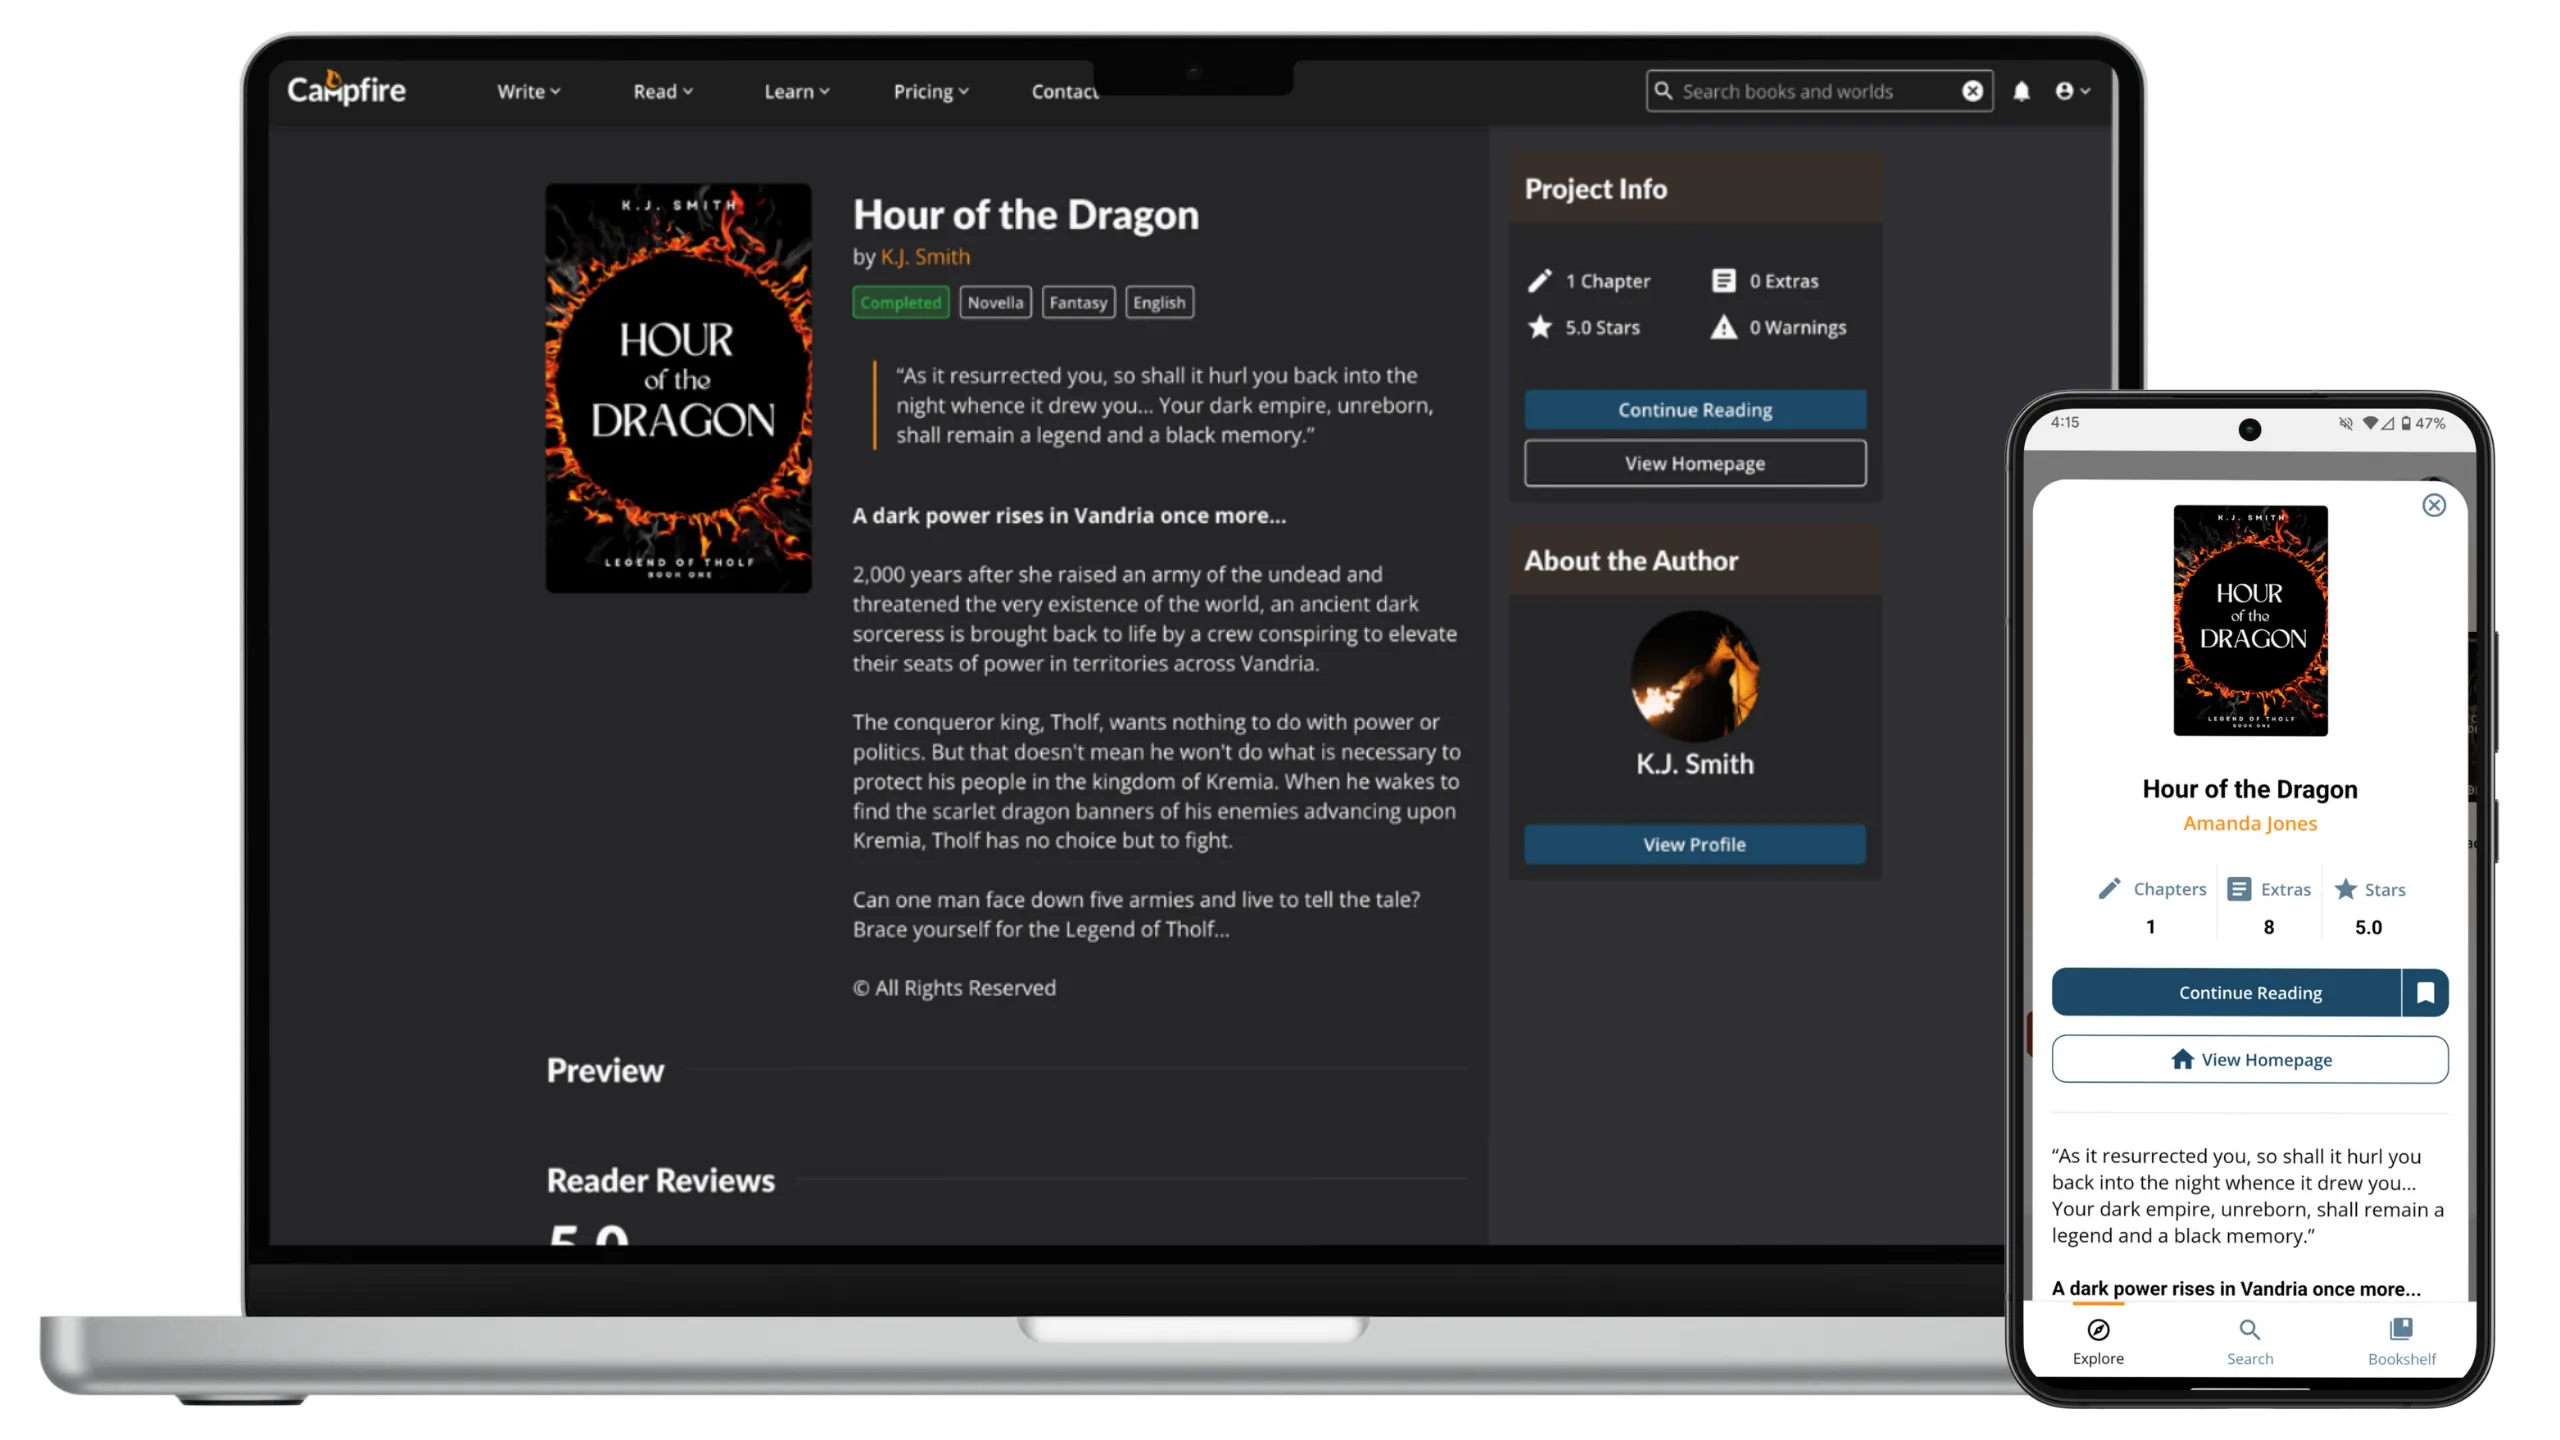2560x1440 pixels.
Task: Open the K.J. Smith author link under title
Action: tap(924, 257)
